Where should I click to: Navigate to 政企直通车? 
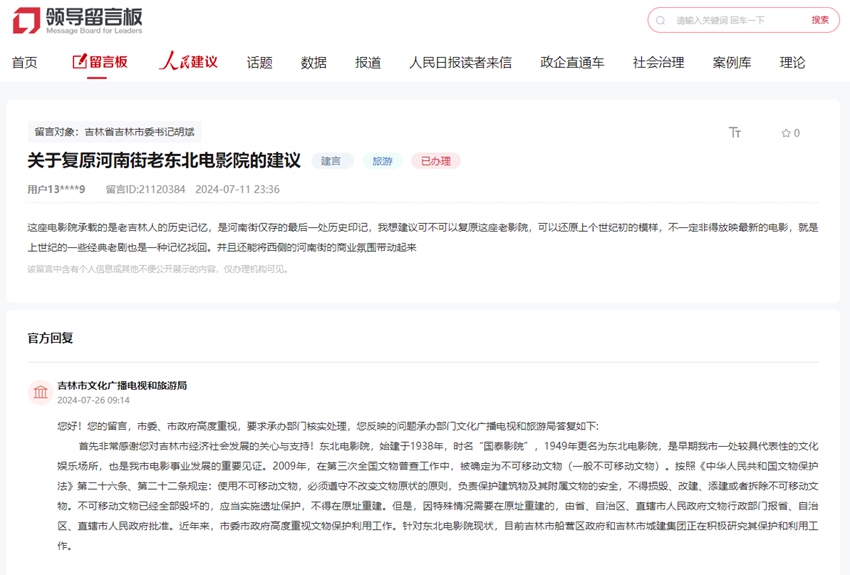coord(572,62)
